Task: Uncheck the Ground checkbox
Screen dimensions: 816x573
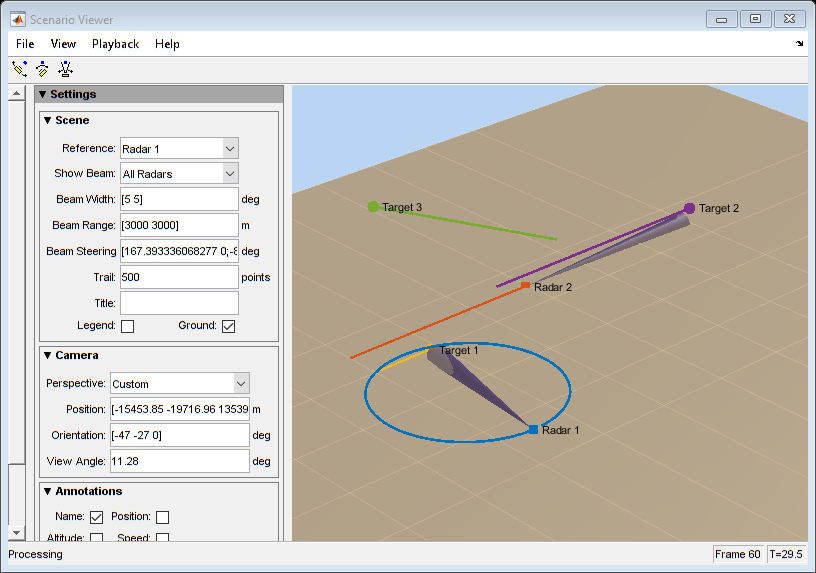Action: click(x=228, y=326)
